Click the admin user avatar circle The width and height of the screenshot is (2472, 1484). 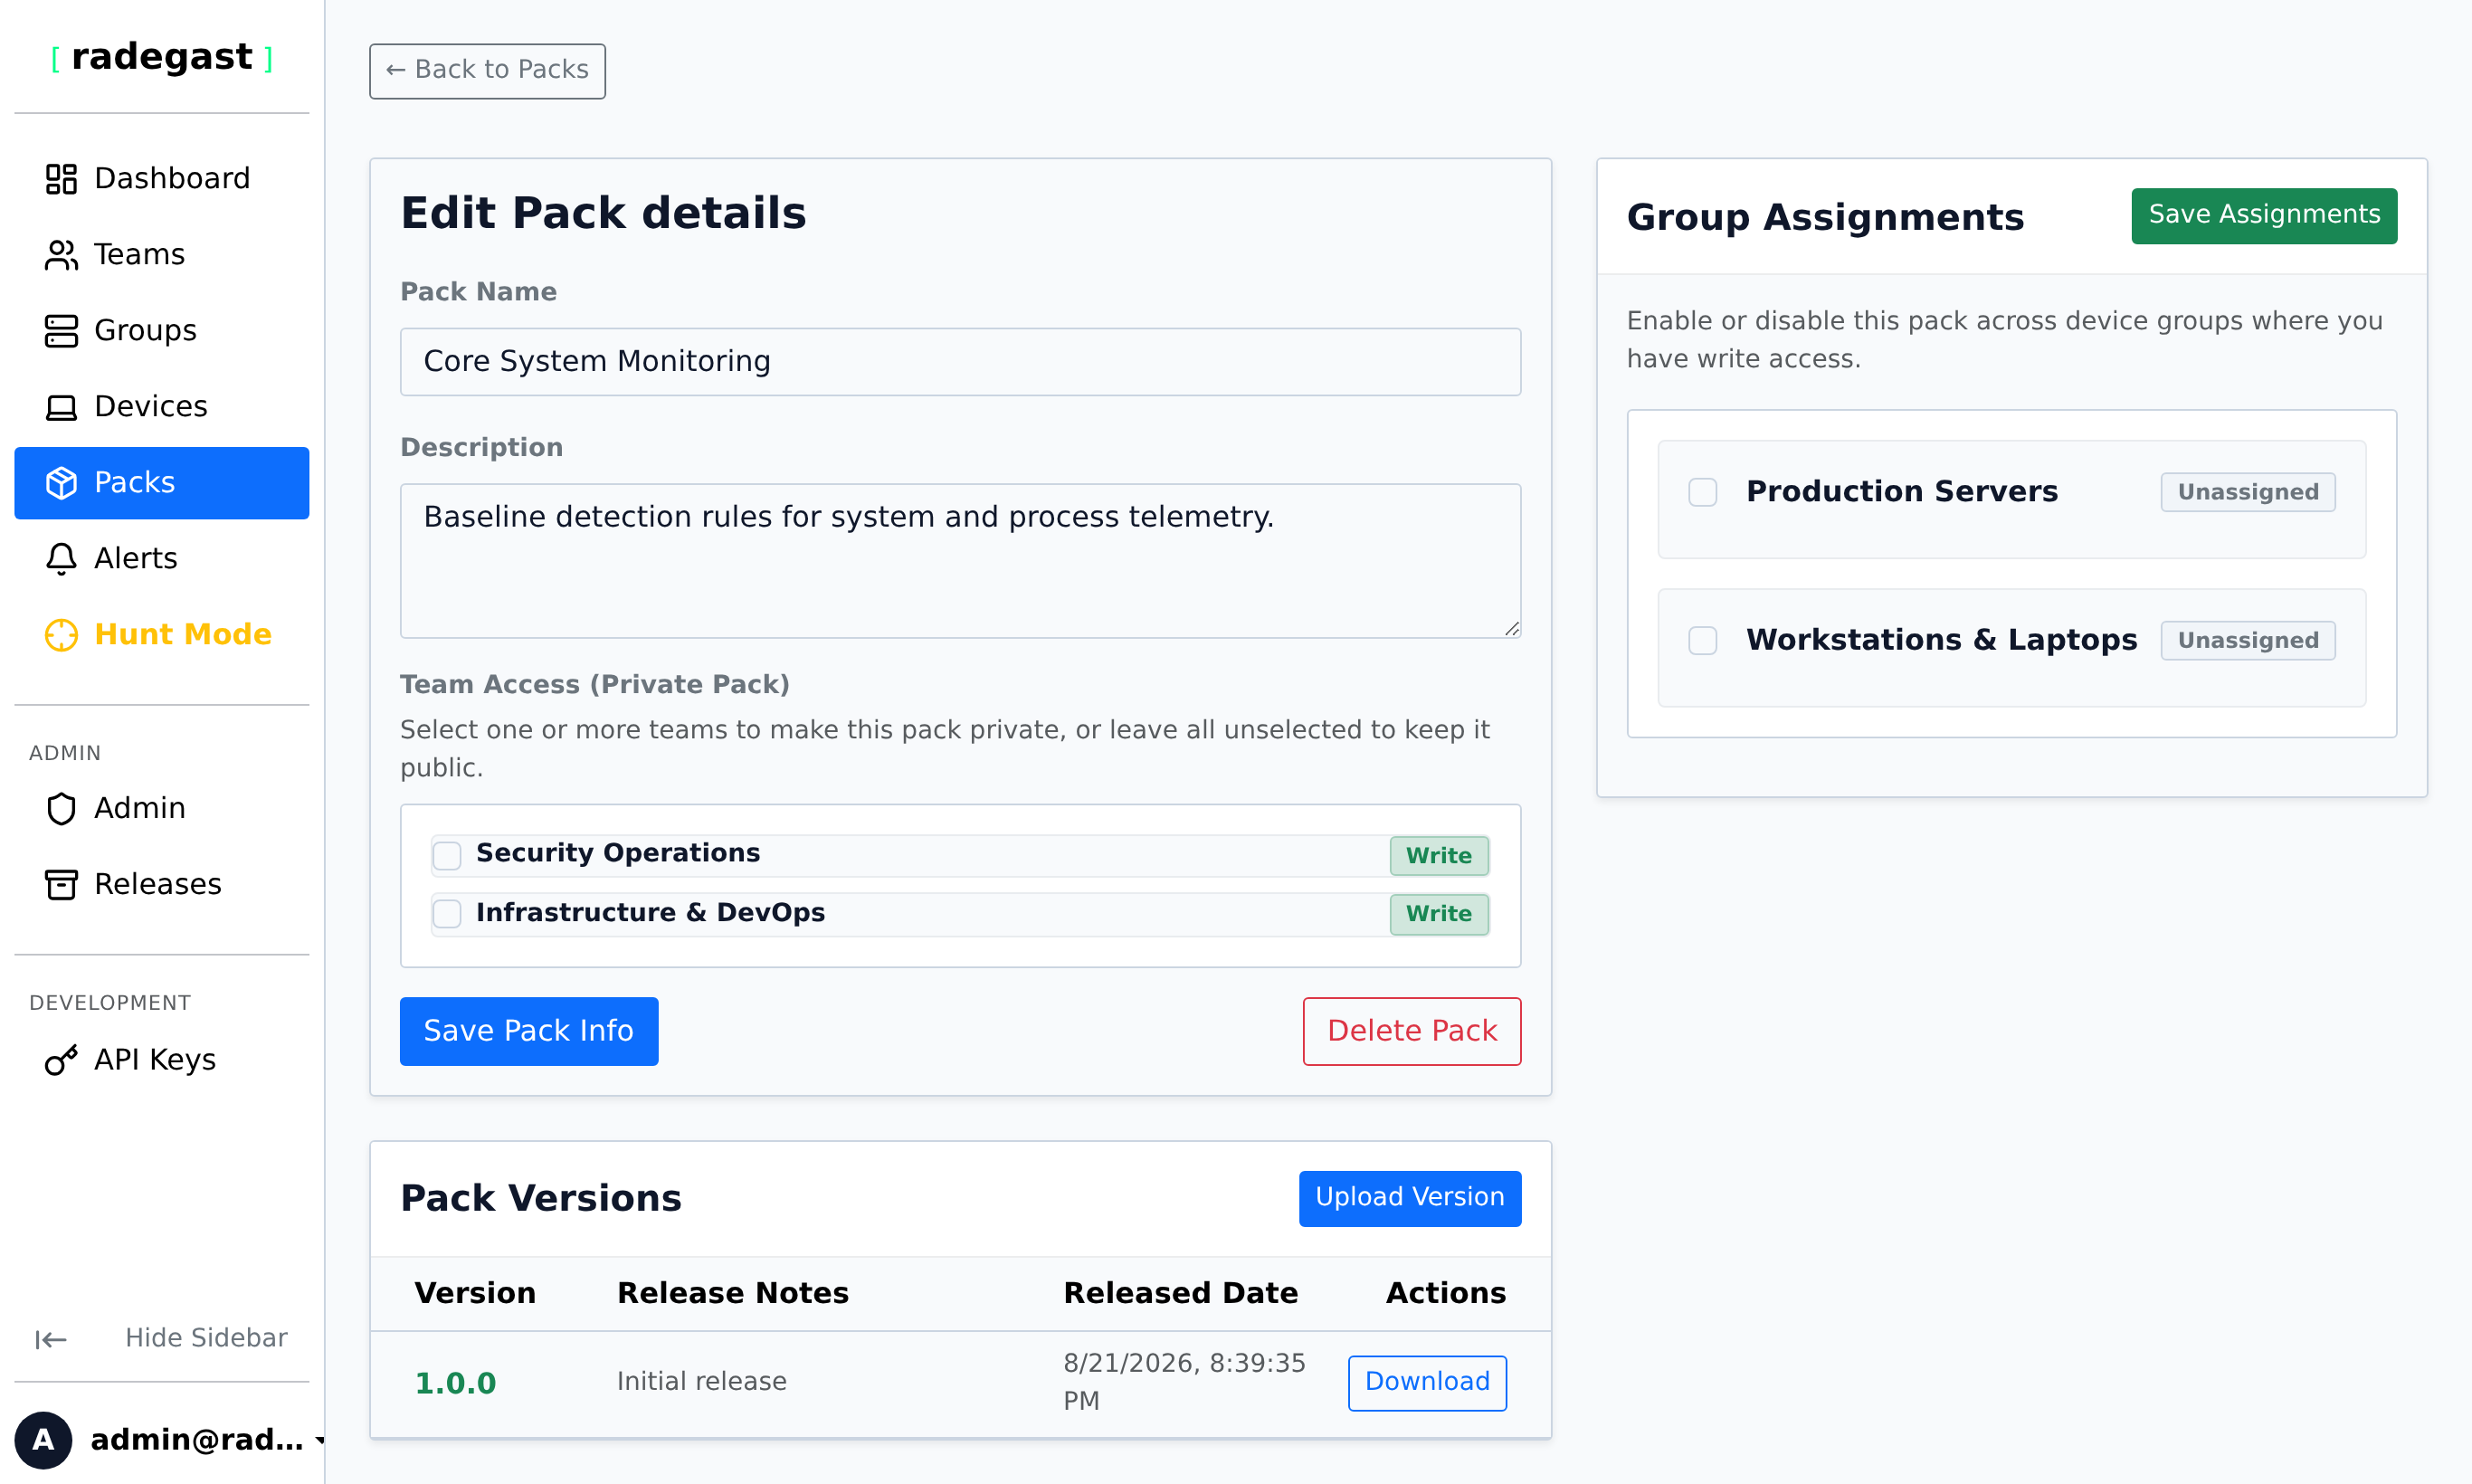point(43,1440)
